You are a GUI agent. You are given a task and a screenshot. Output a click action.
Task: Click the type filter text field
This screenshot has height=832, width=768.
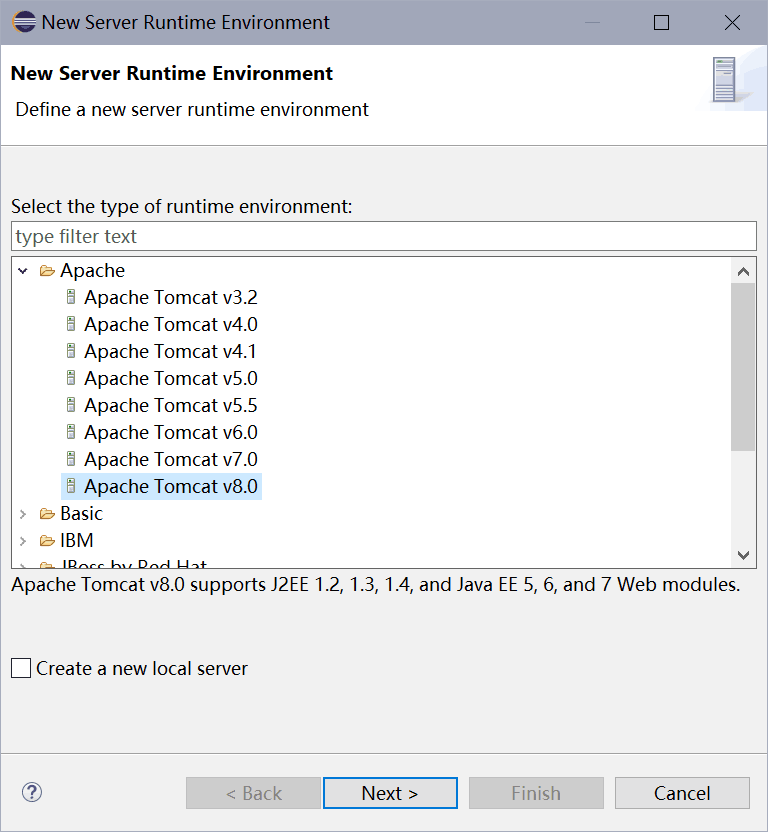pyautogui.click(x=383, y=236)
